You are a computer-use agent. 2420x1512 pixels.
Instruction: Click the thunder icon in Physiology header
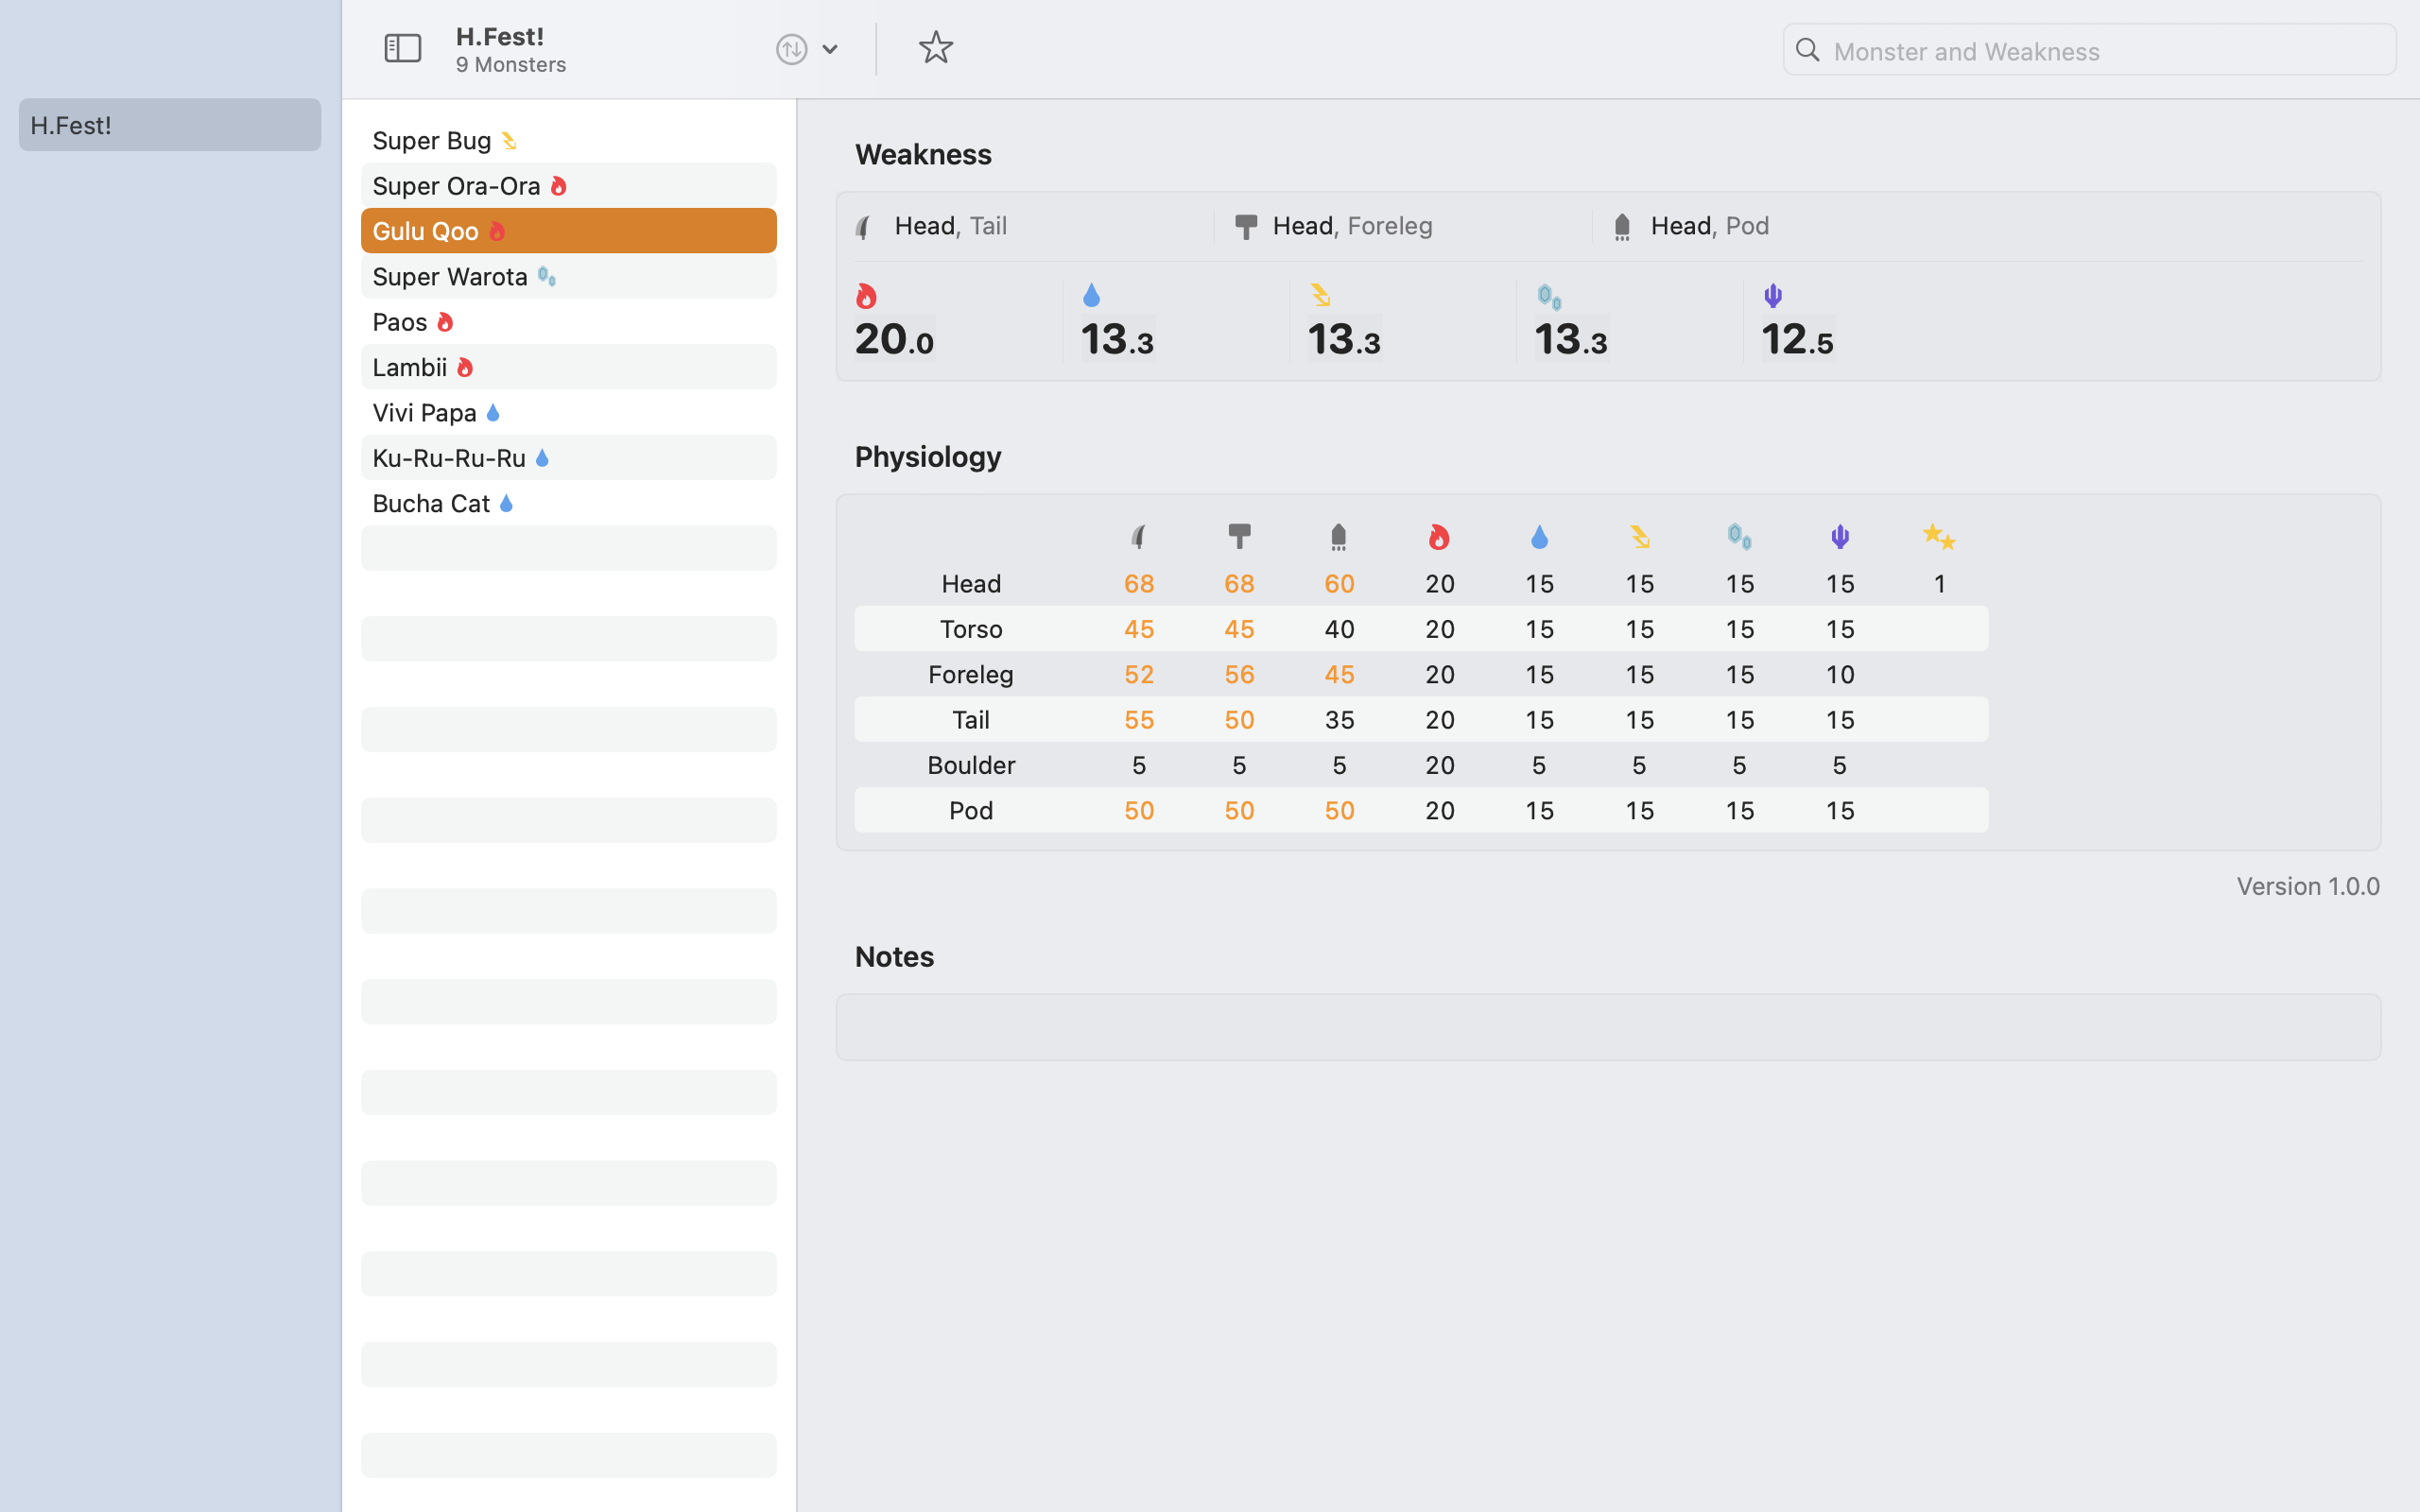pyautogui.click(x=1639, y=538)
